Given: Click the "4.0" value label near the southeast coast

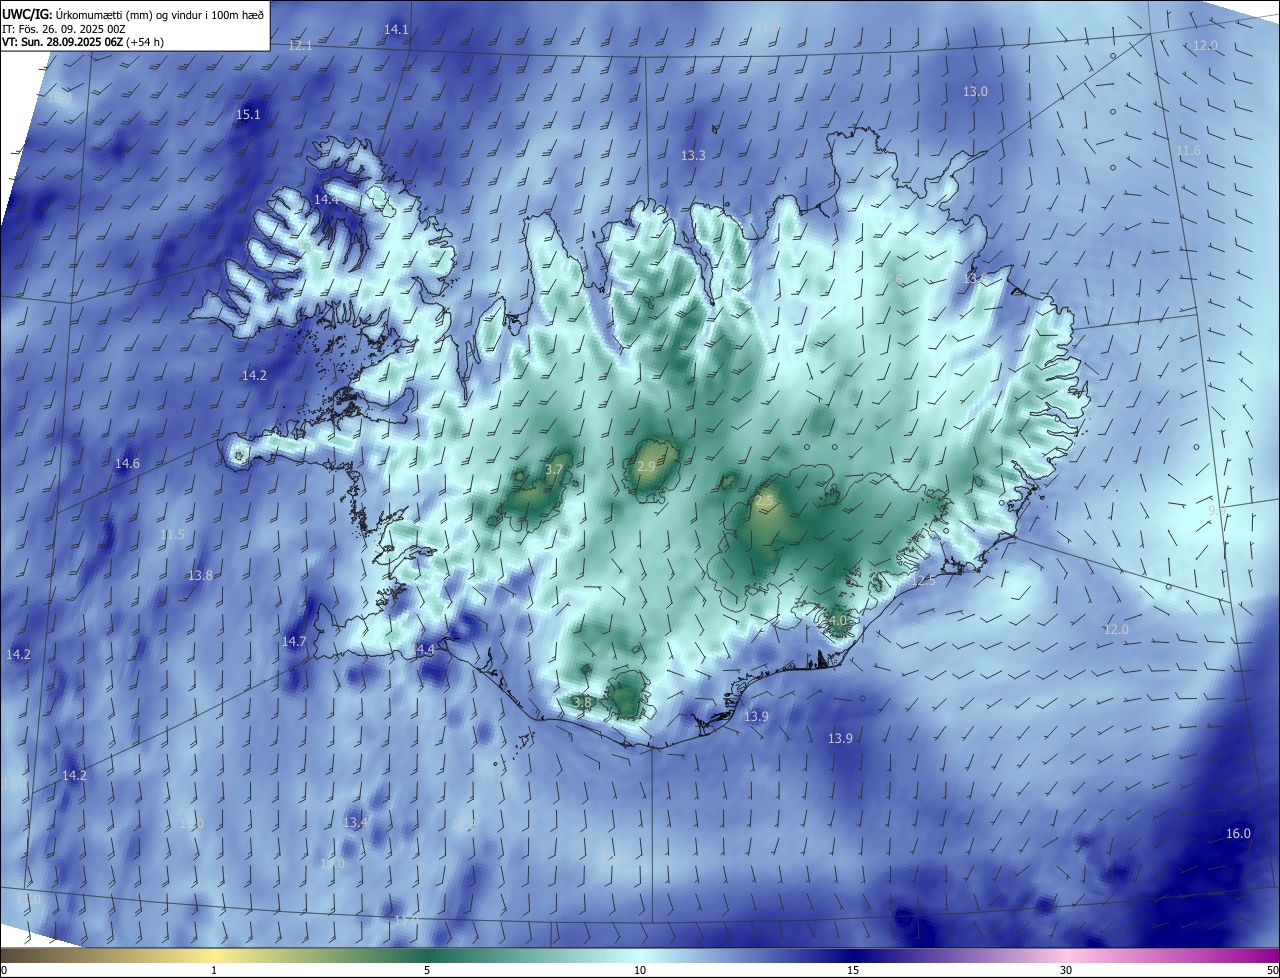Looking at the screenshot, I should (837, 621).
